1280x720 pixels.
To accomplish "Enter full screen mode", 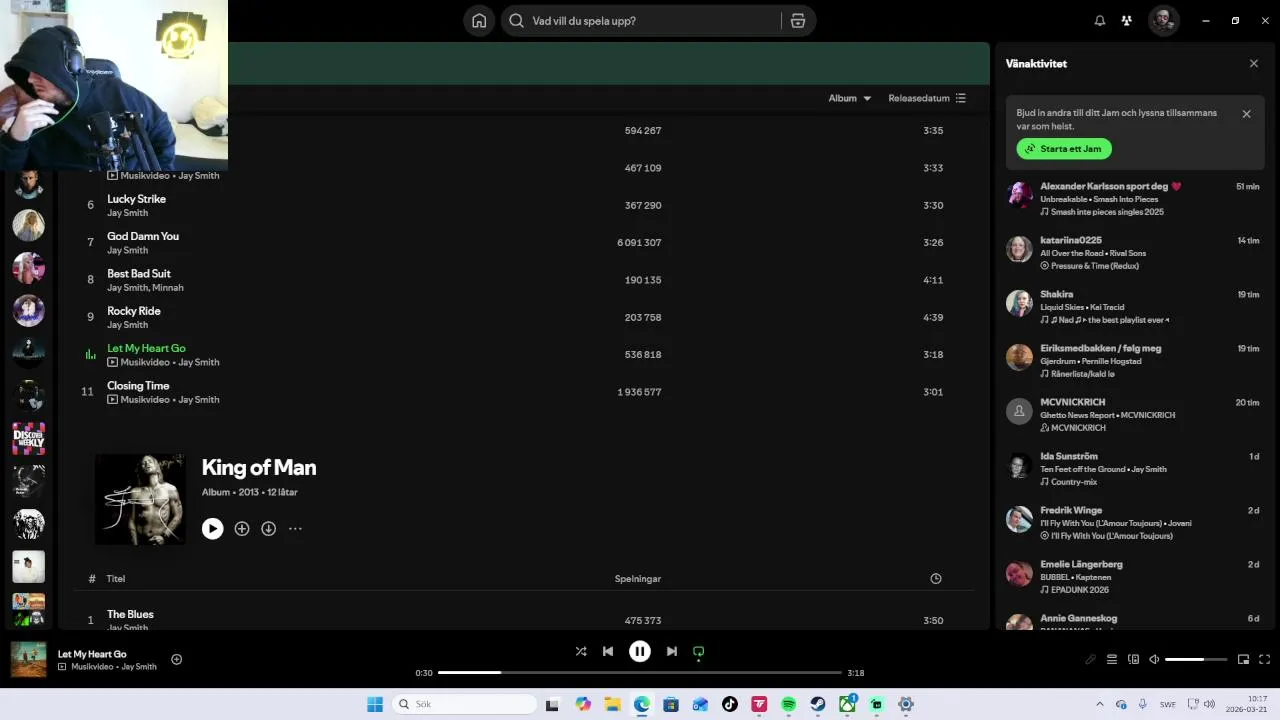I will pos(1265,659).
